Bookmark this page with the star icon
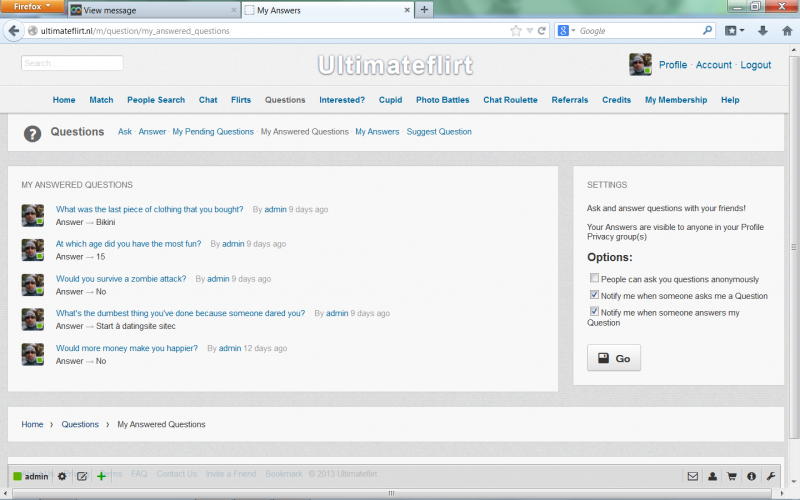 point(516,31)
